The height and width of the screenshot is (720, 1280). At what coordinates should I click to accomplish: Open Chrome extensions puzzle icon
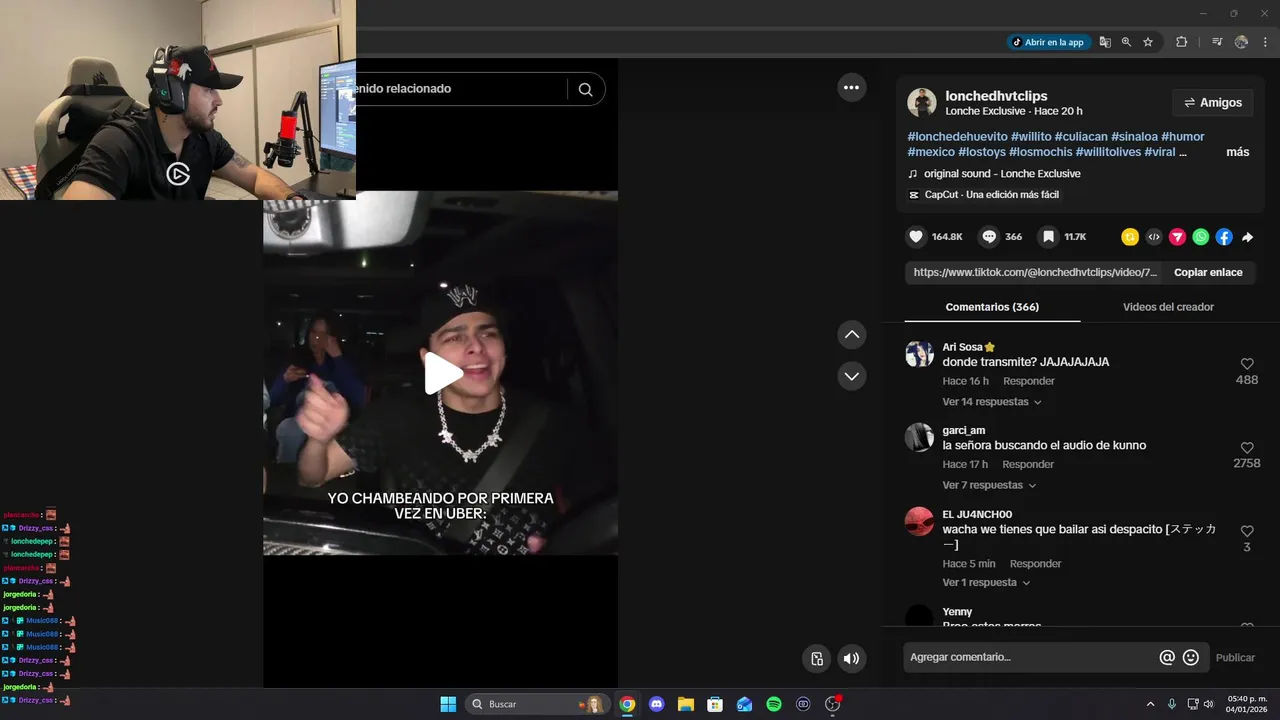tap(1181, 42)
